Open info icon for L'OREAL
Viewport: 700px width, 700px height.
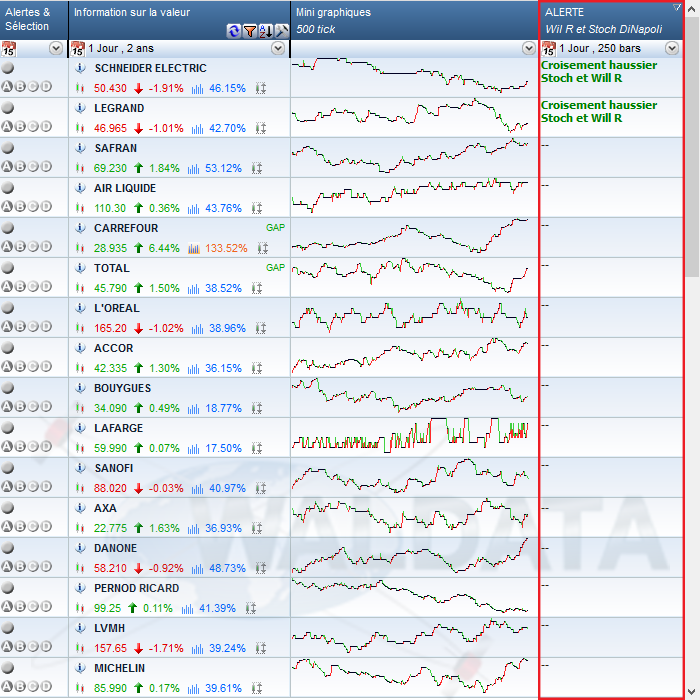click(x=80, y=308)
